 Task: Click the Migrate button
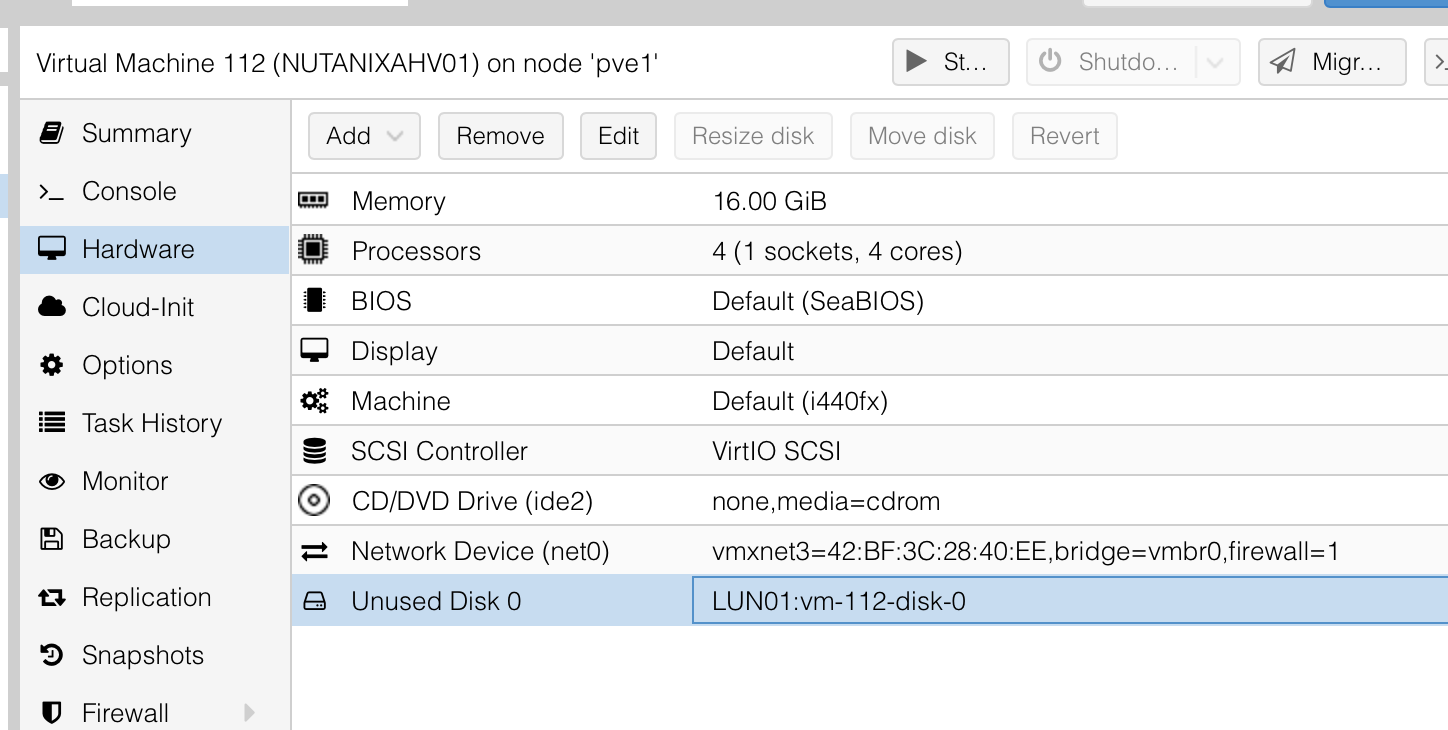point(1331,62)
